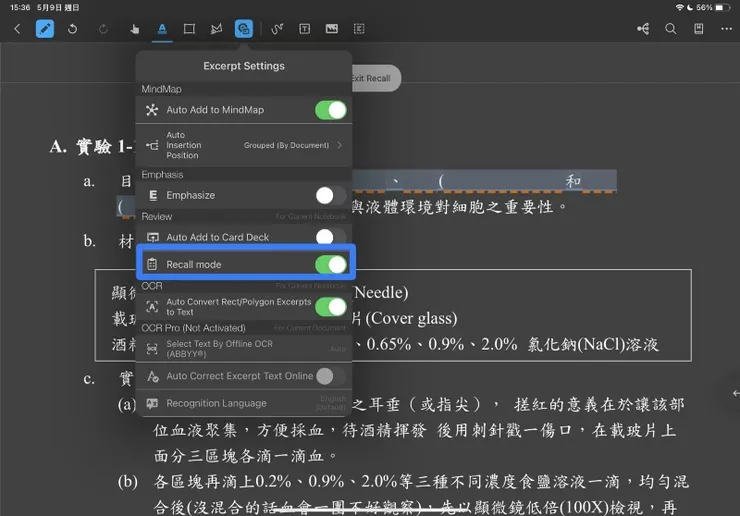This screenshot has width=740, height=516.
Task: Redo with the faded clockwise arrow
Action: [103, 29]
